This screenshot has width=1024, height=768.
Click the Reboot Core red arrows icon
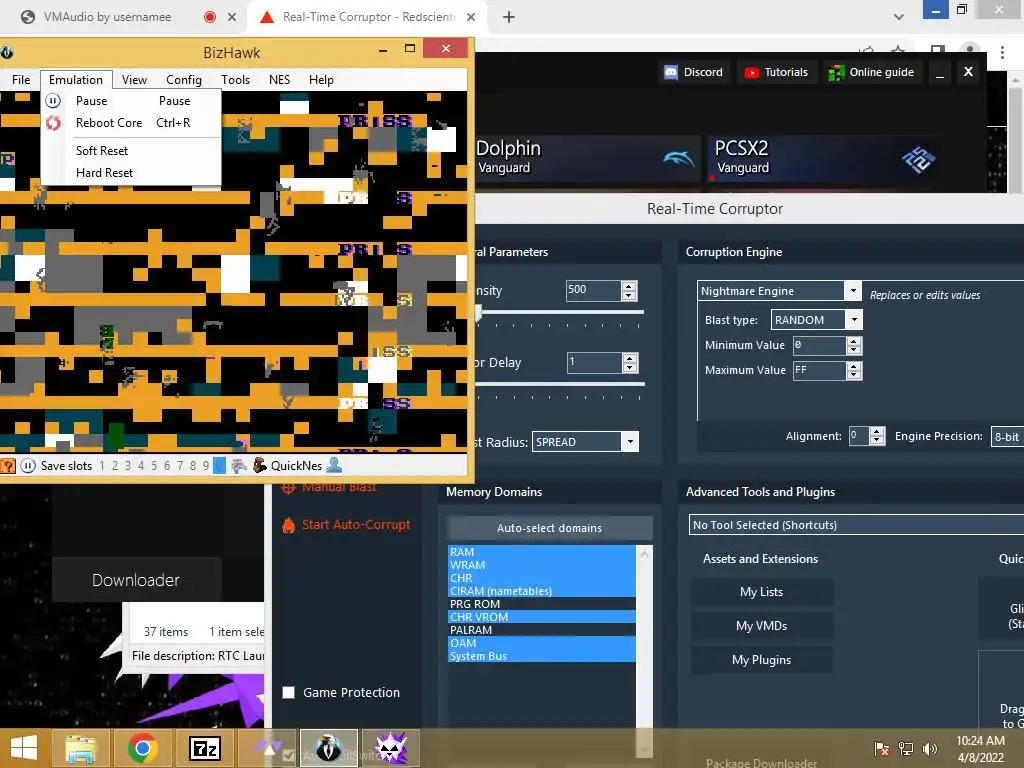(x=53, y=123)
